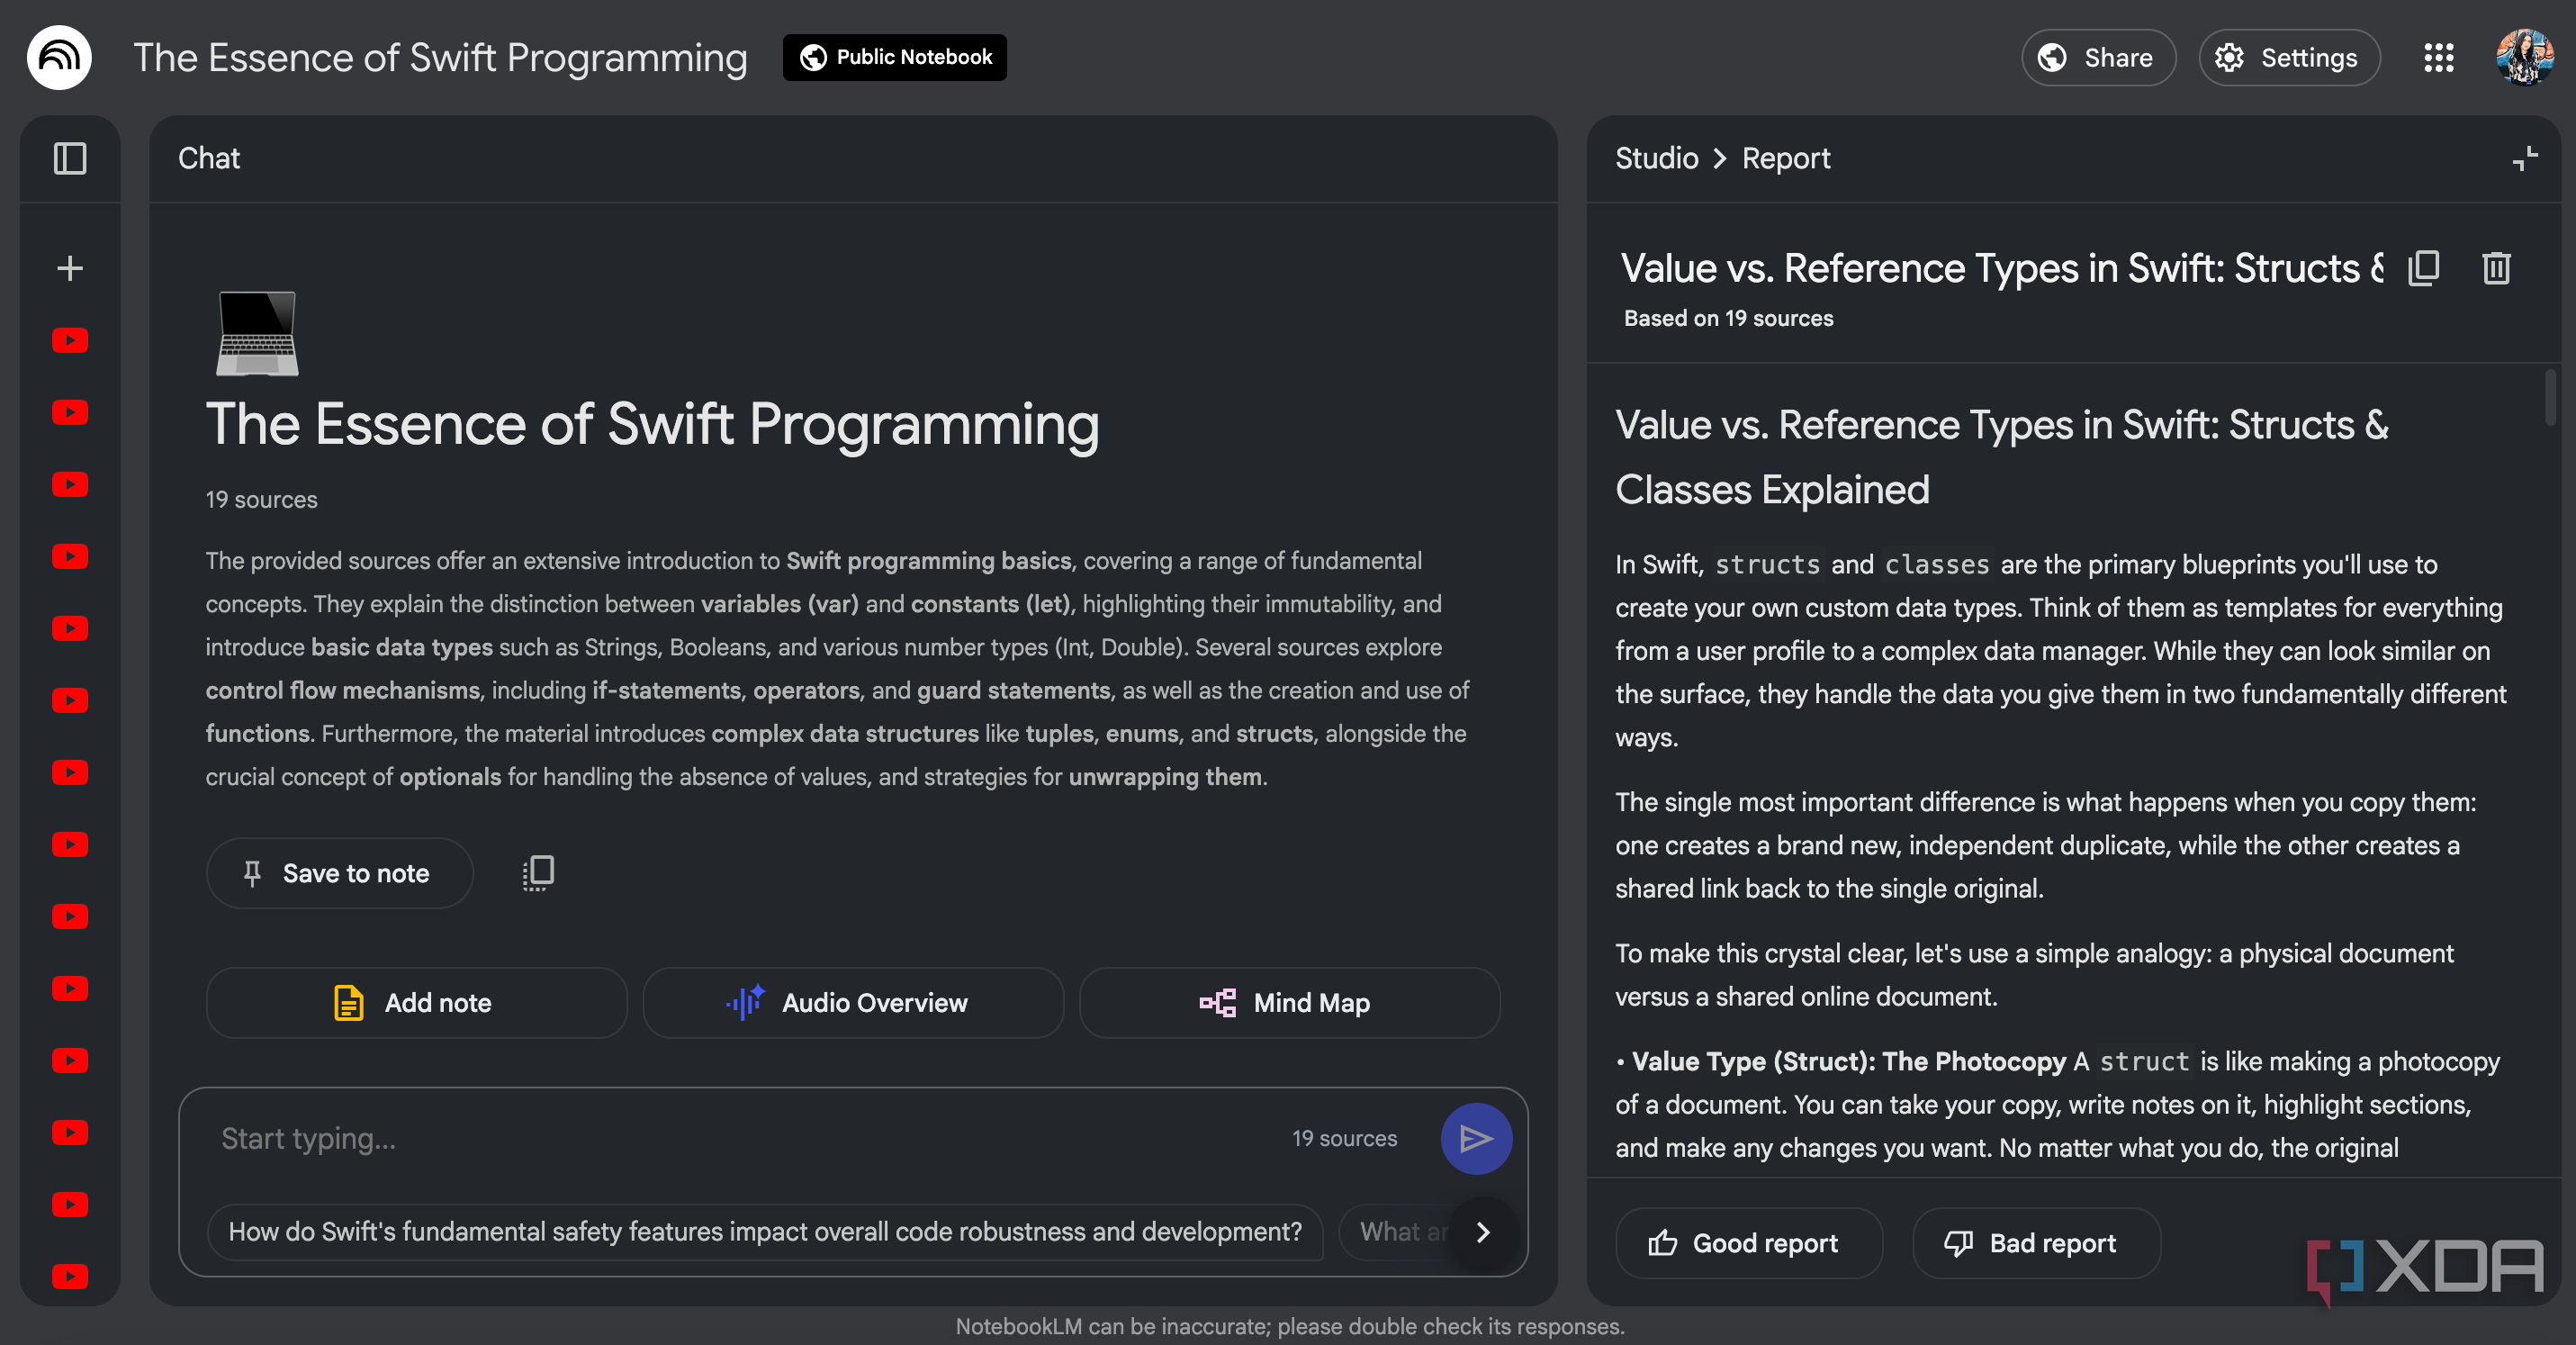Click the report panel scrollbar

(2551, 398)
